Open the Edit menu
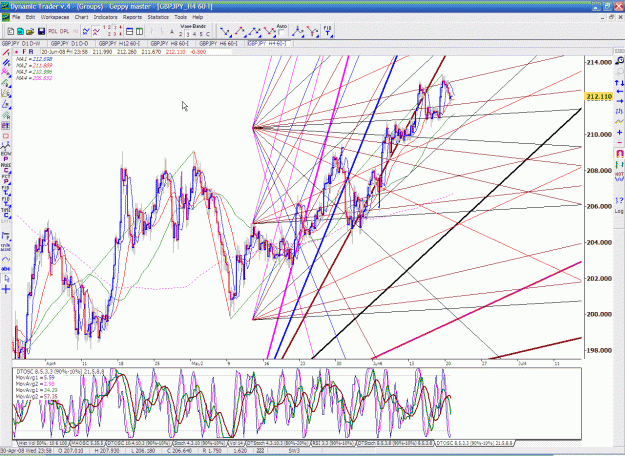625x456 pixels. pos(30,17)
